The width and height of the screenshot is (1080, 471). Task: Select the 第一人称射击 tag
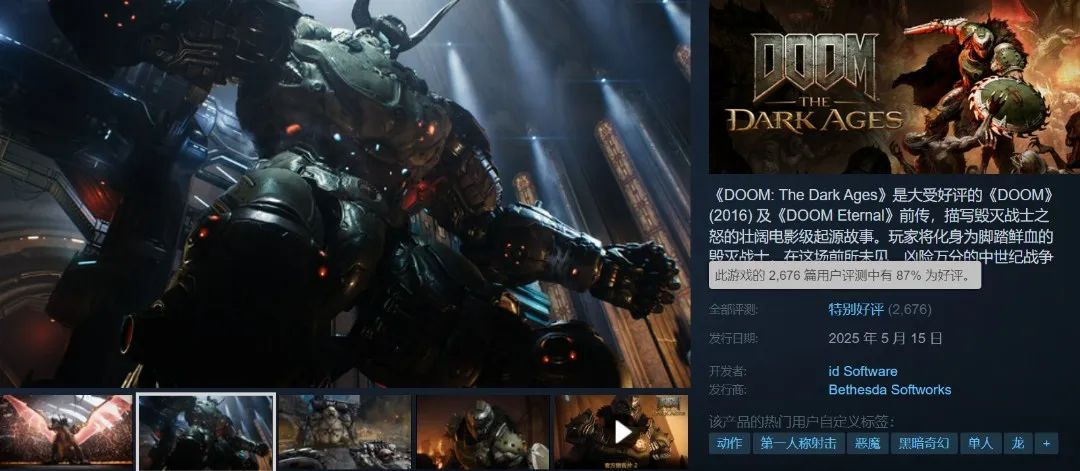(x=798, y=443)
